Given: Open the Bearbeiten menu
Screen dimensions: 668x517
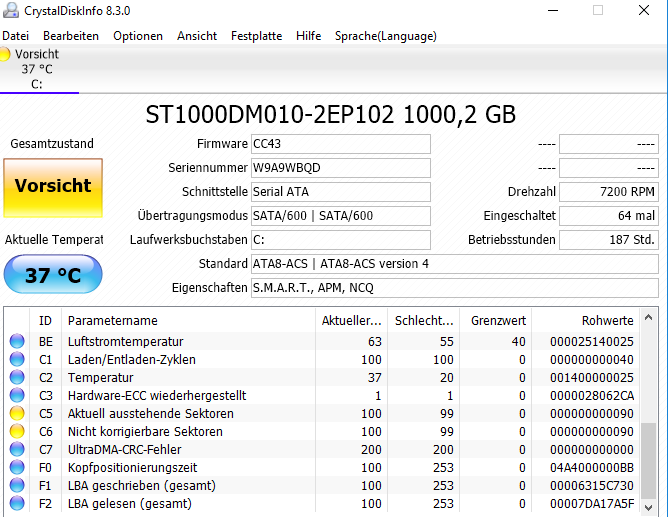Looking at the screenshot, I should coord(71,36).
